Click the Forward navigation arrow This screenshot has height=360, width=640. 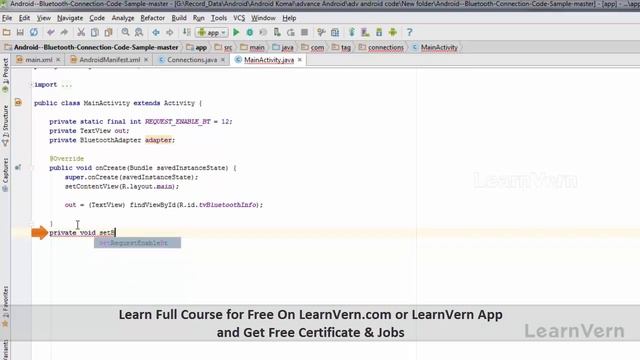click(x=169, y=32)
